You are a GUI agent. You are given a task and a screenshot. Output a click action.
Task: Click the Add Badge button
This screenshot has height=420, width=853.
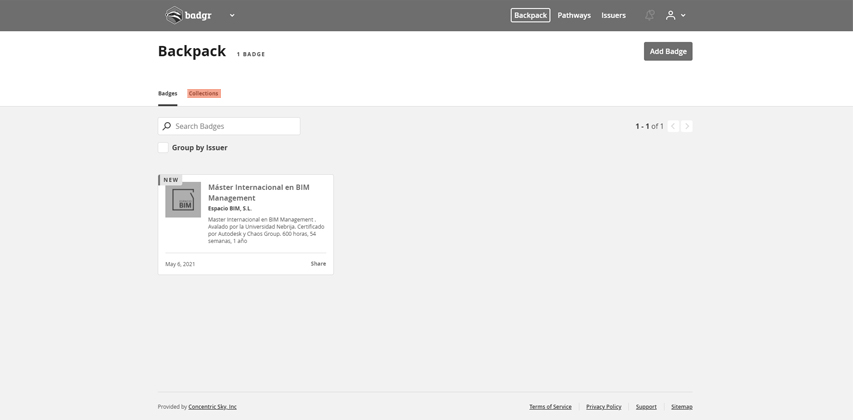point(668,51)
